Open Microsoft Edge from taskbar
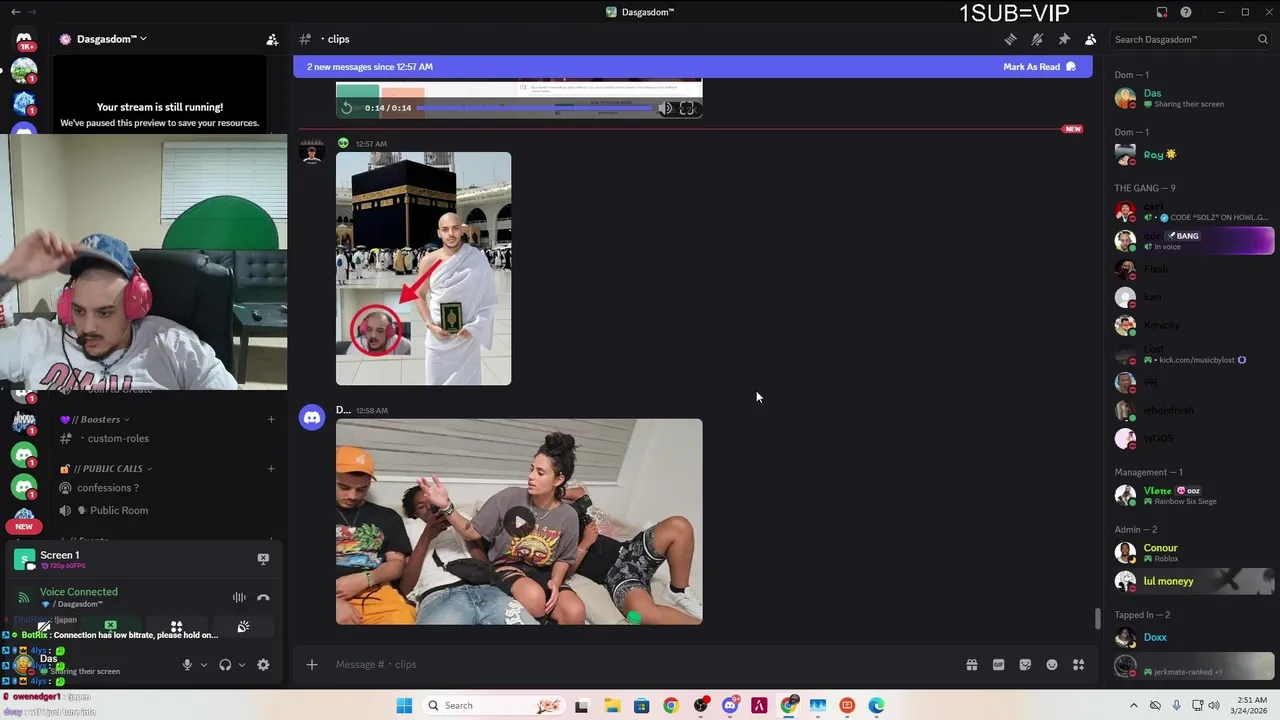Viewport: 1280px width, 720px height. [876, 706]
